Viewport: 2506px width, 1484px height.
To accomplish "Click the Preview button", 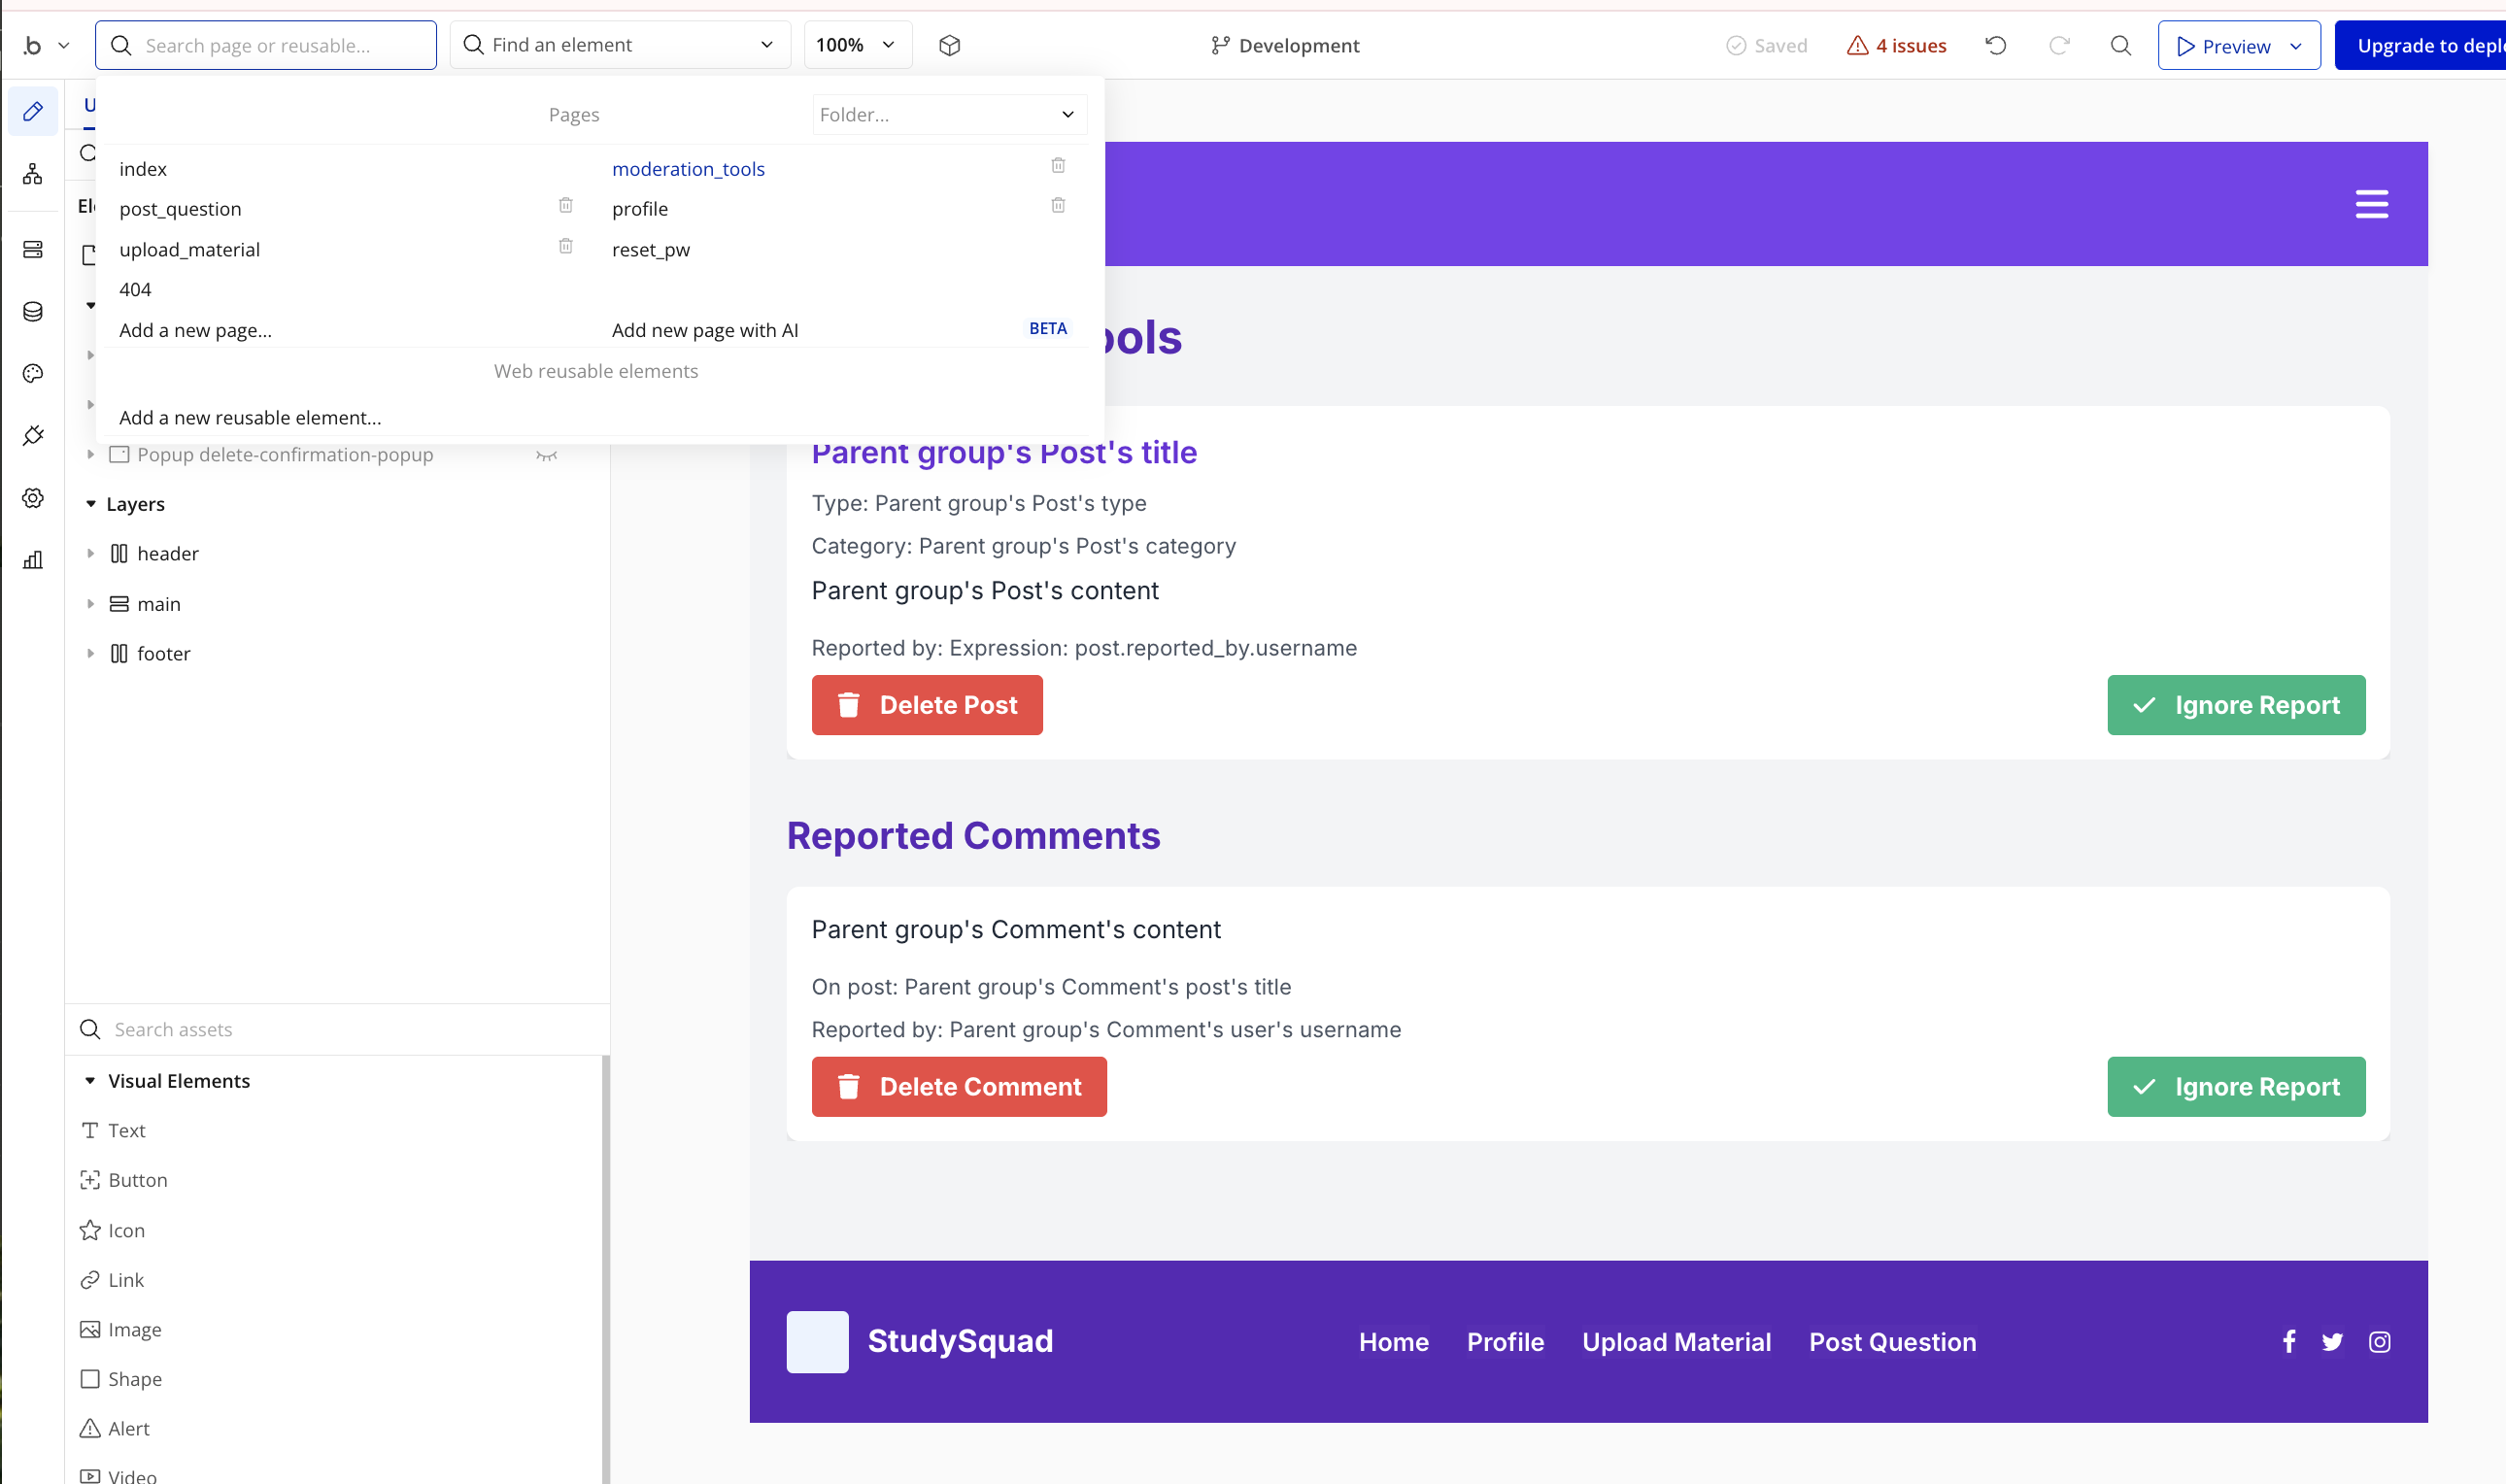I will (2224, 46).
